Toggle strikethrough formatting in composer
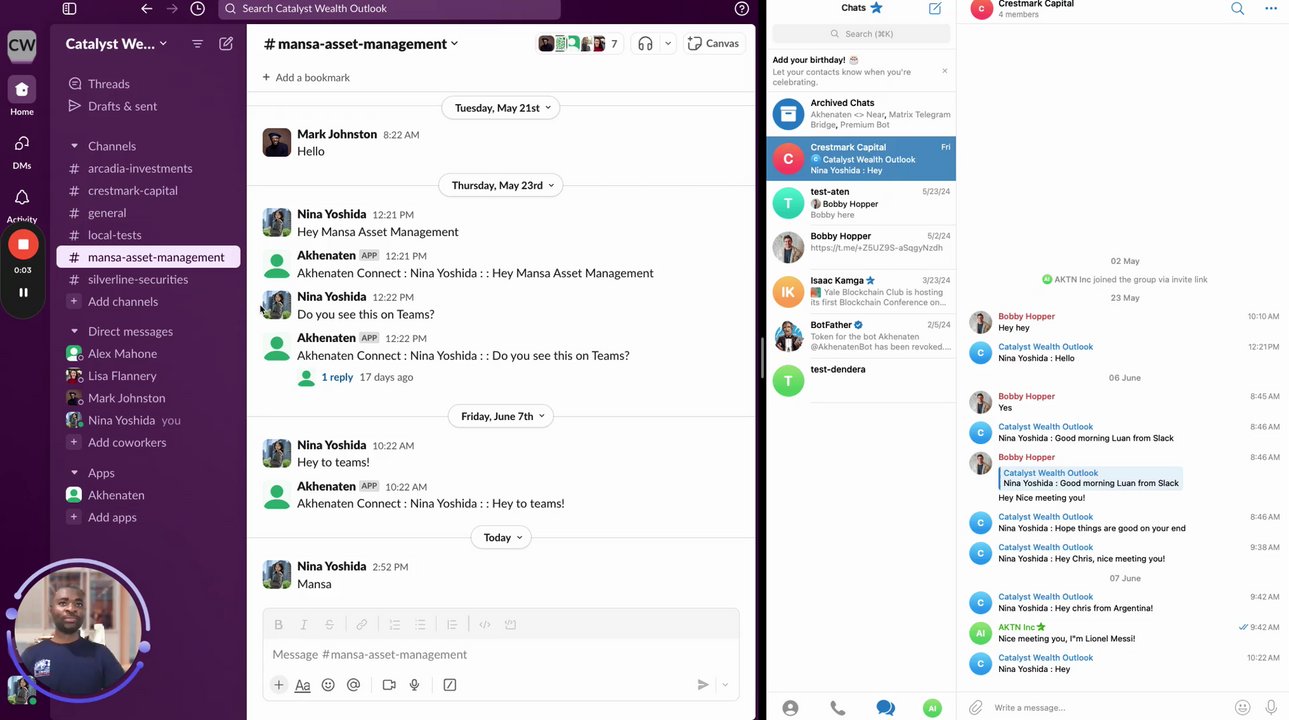 329,625
